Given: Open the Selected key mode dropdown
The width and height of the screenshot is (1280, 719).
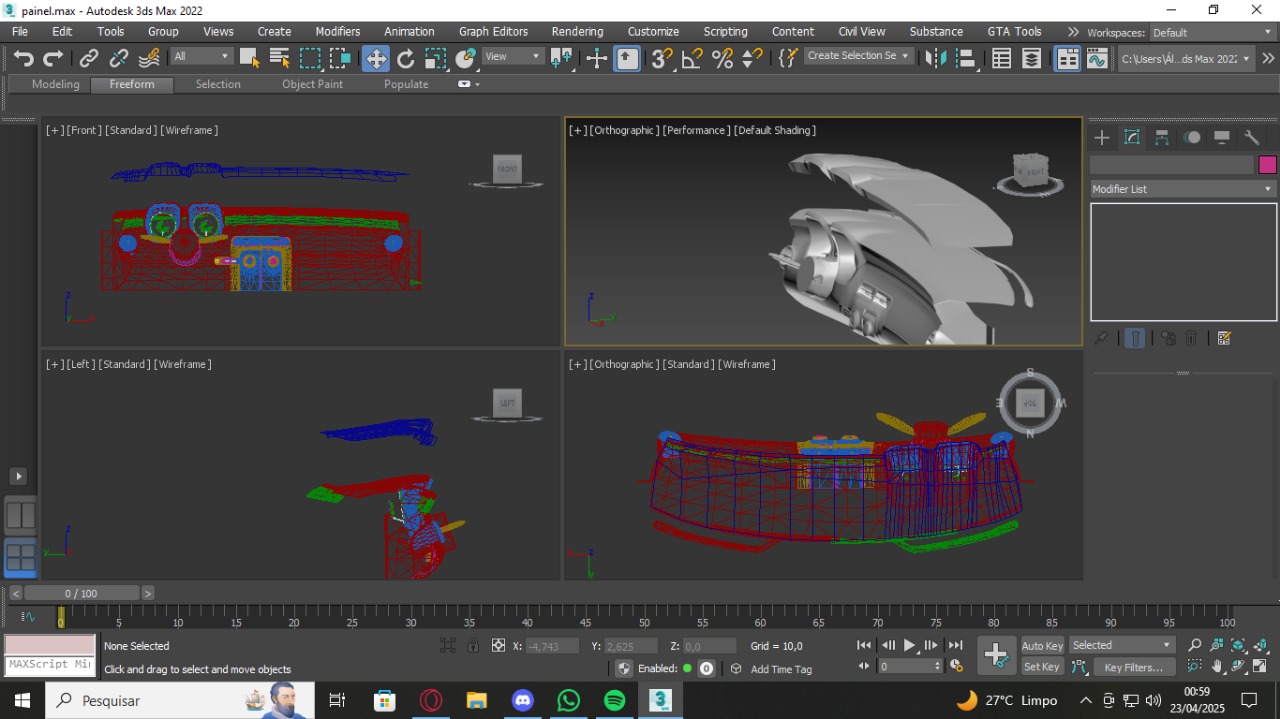Looking at the screenshot, I should 1122,645.
